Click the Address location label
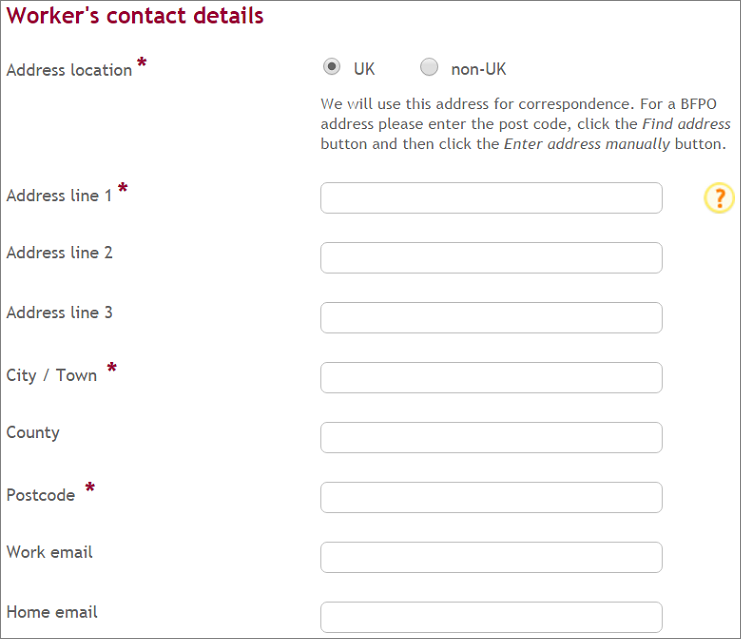 point(69,70)
